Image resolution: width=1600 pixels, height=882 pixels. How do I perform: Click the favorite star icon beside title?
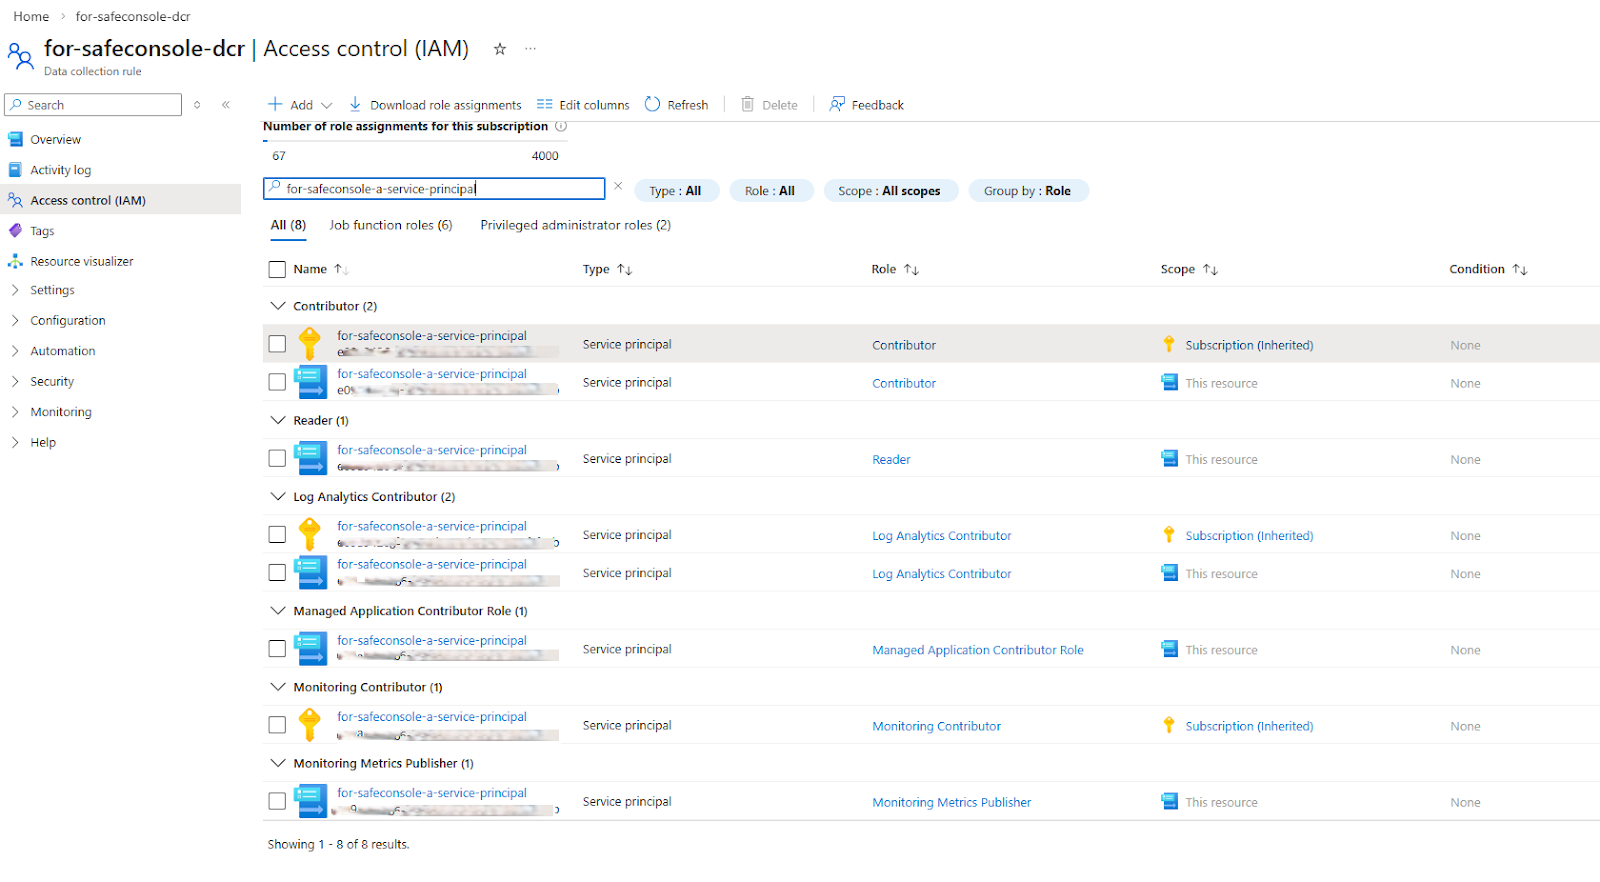tap(500, 49)
